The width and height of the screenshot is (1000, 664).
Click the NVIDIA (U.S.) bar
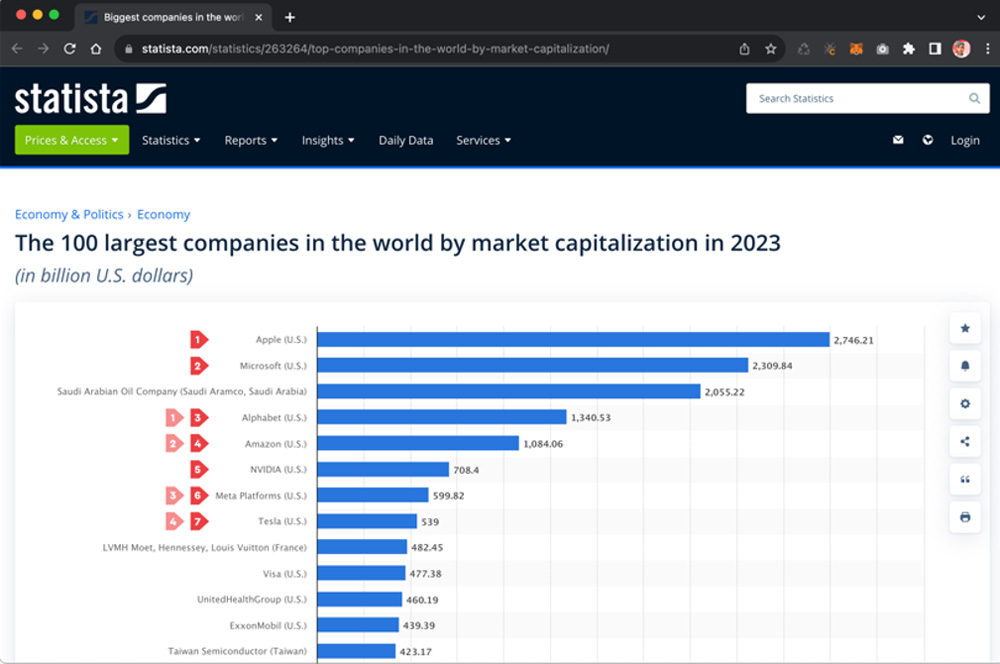pyautogui.click(x=383, y=469)
